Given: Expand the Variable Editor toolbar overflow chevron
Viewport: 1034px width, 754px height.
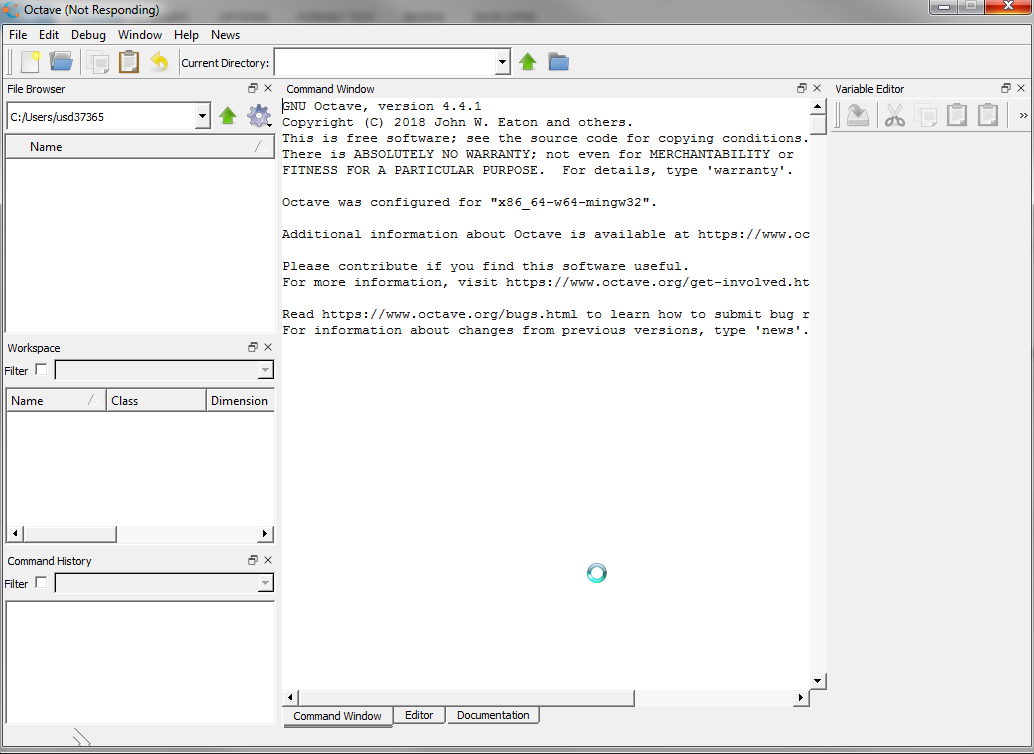Looking at the screenshot, I should tap(1023, 116).
